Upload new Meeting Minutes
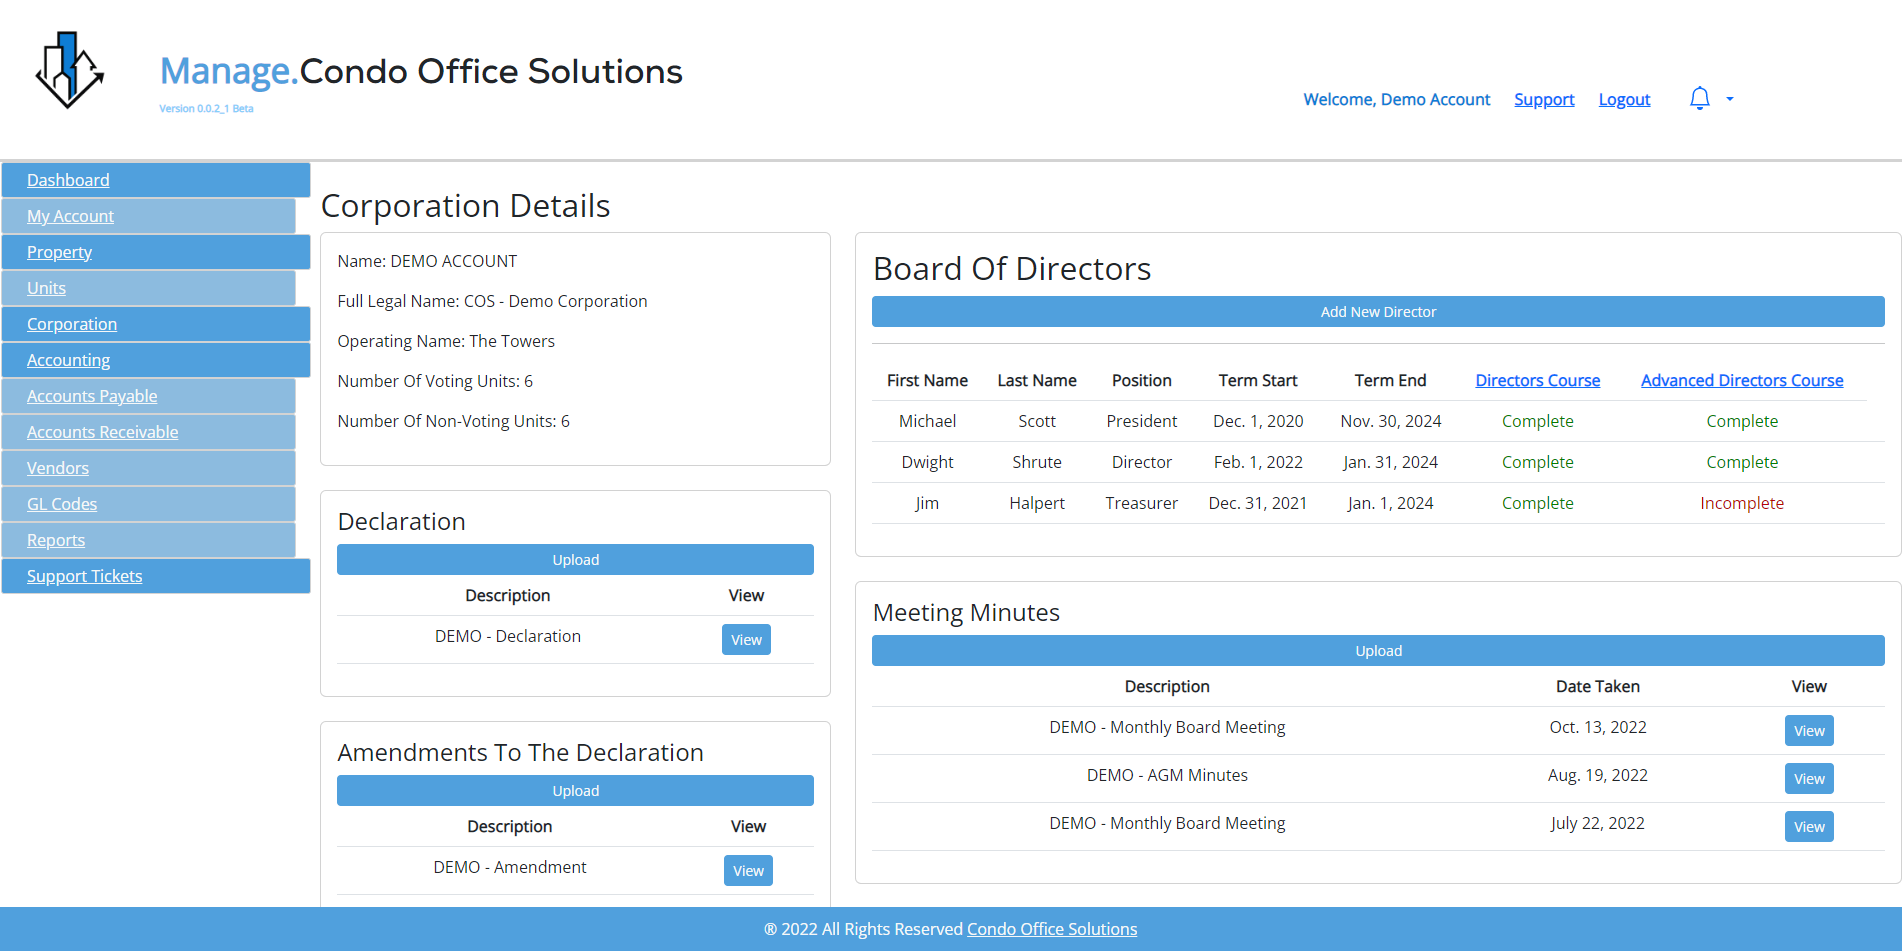 [x=1378, y=650]
